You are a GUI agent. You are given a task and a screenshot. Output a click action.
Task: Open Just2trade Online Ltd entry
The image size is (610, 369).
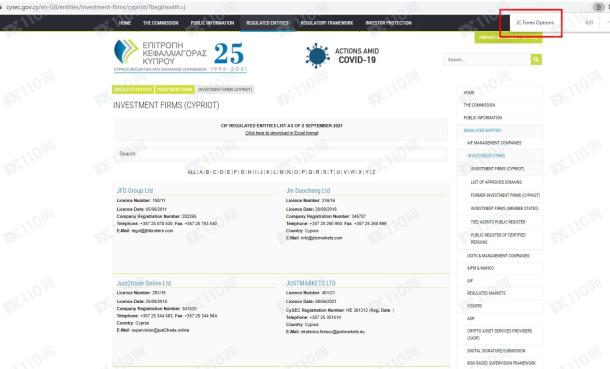pos(144,283)
